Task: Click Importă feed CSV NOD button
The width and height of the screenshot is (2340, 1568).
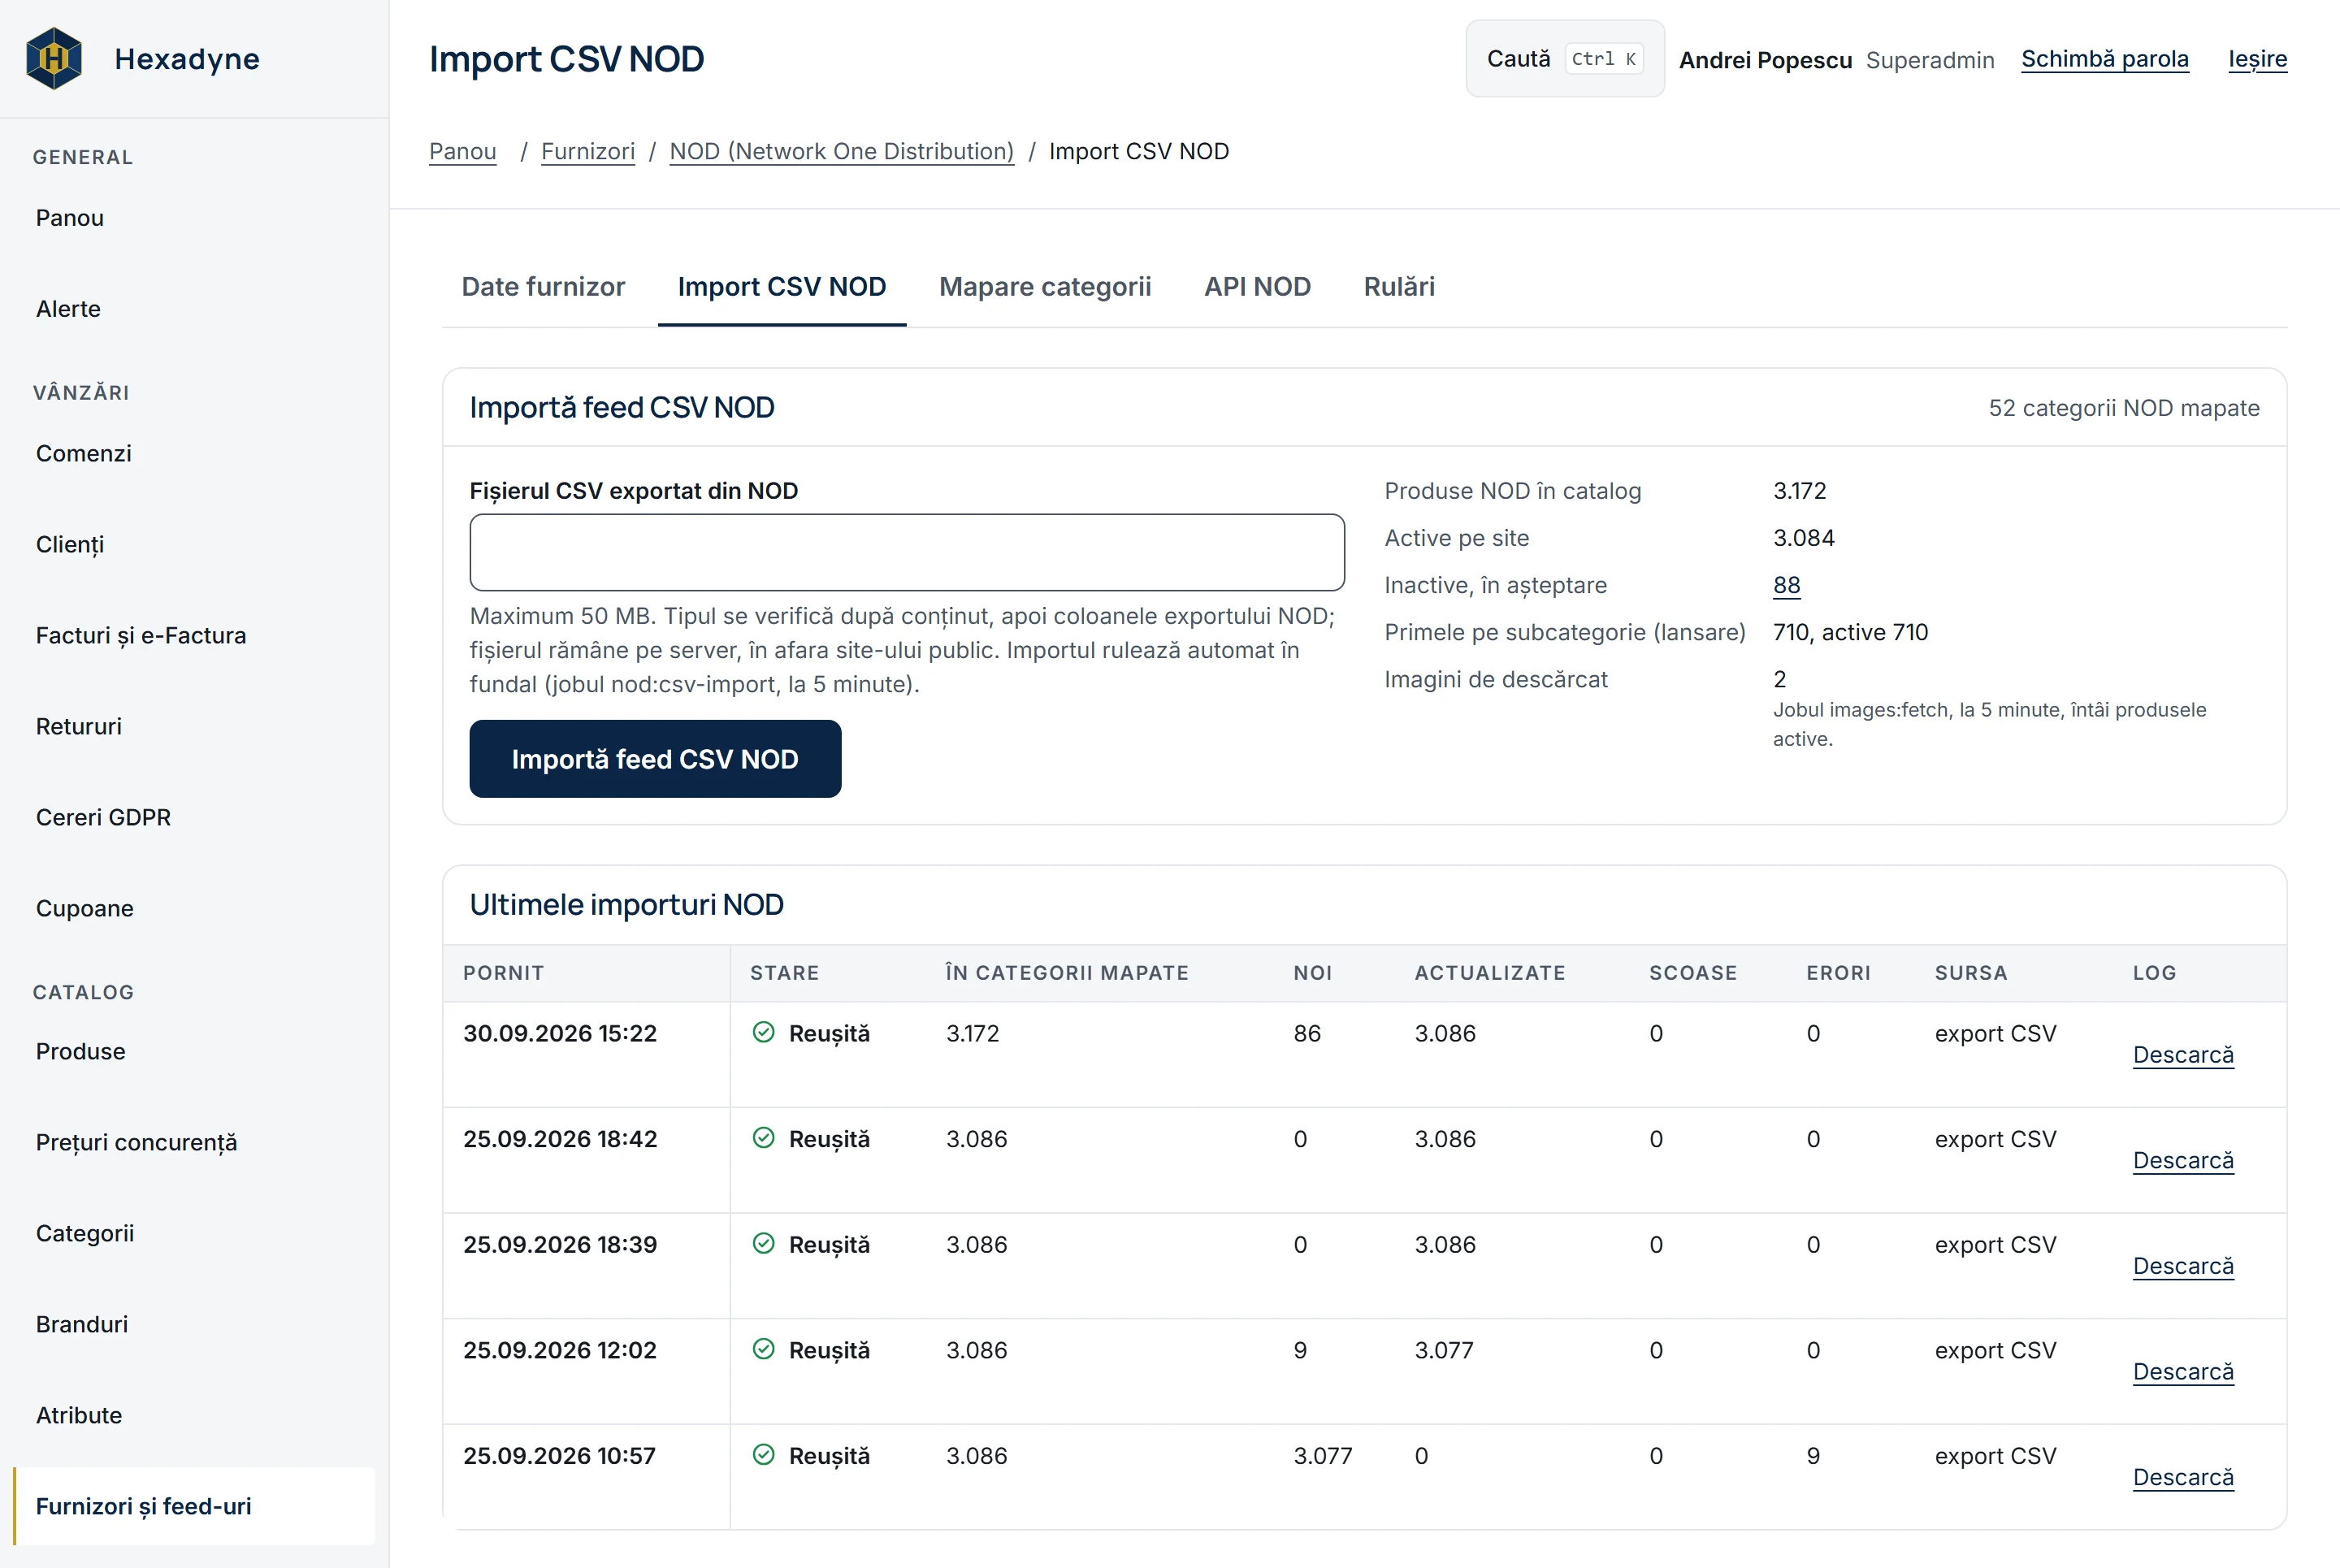Action: click(x=655, y=759)
